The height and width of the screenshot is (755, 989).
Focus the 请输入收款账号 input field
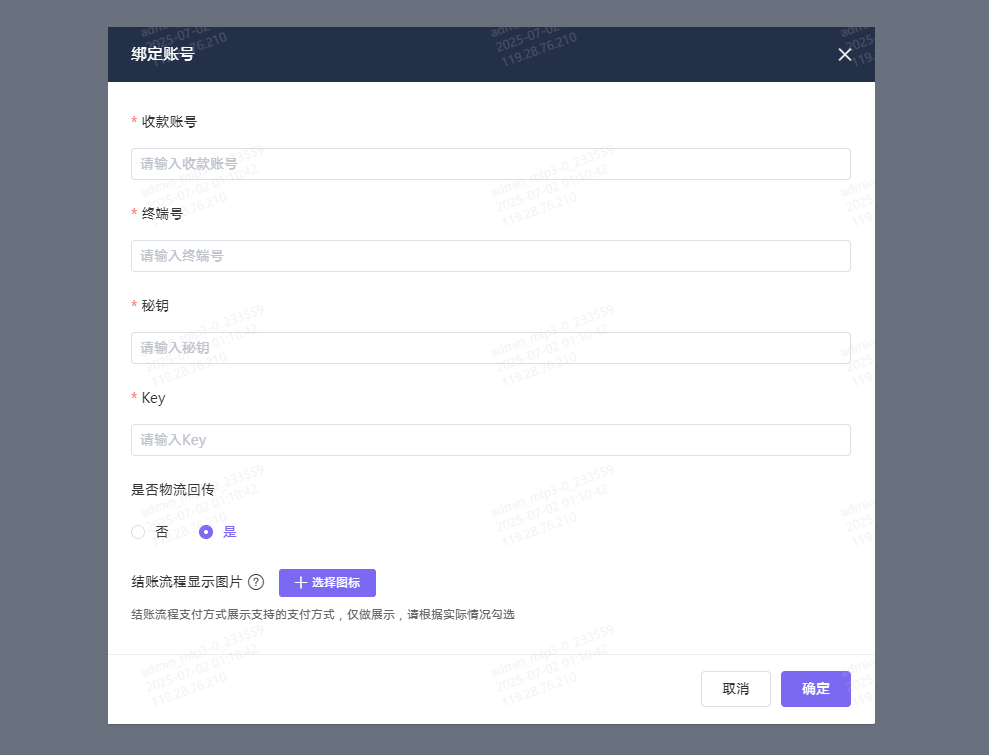(x=490, y=164)
